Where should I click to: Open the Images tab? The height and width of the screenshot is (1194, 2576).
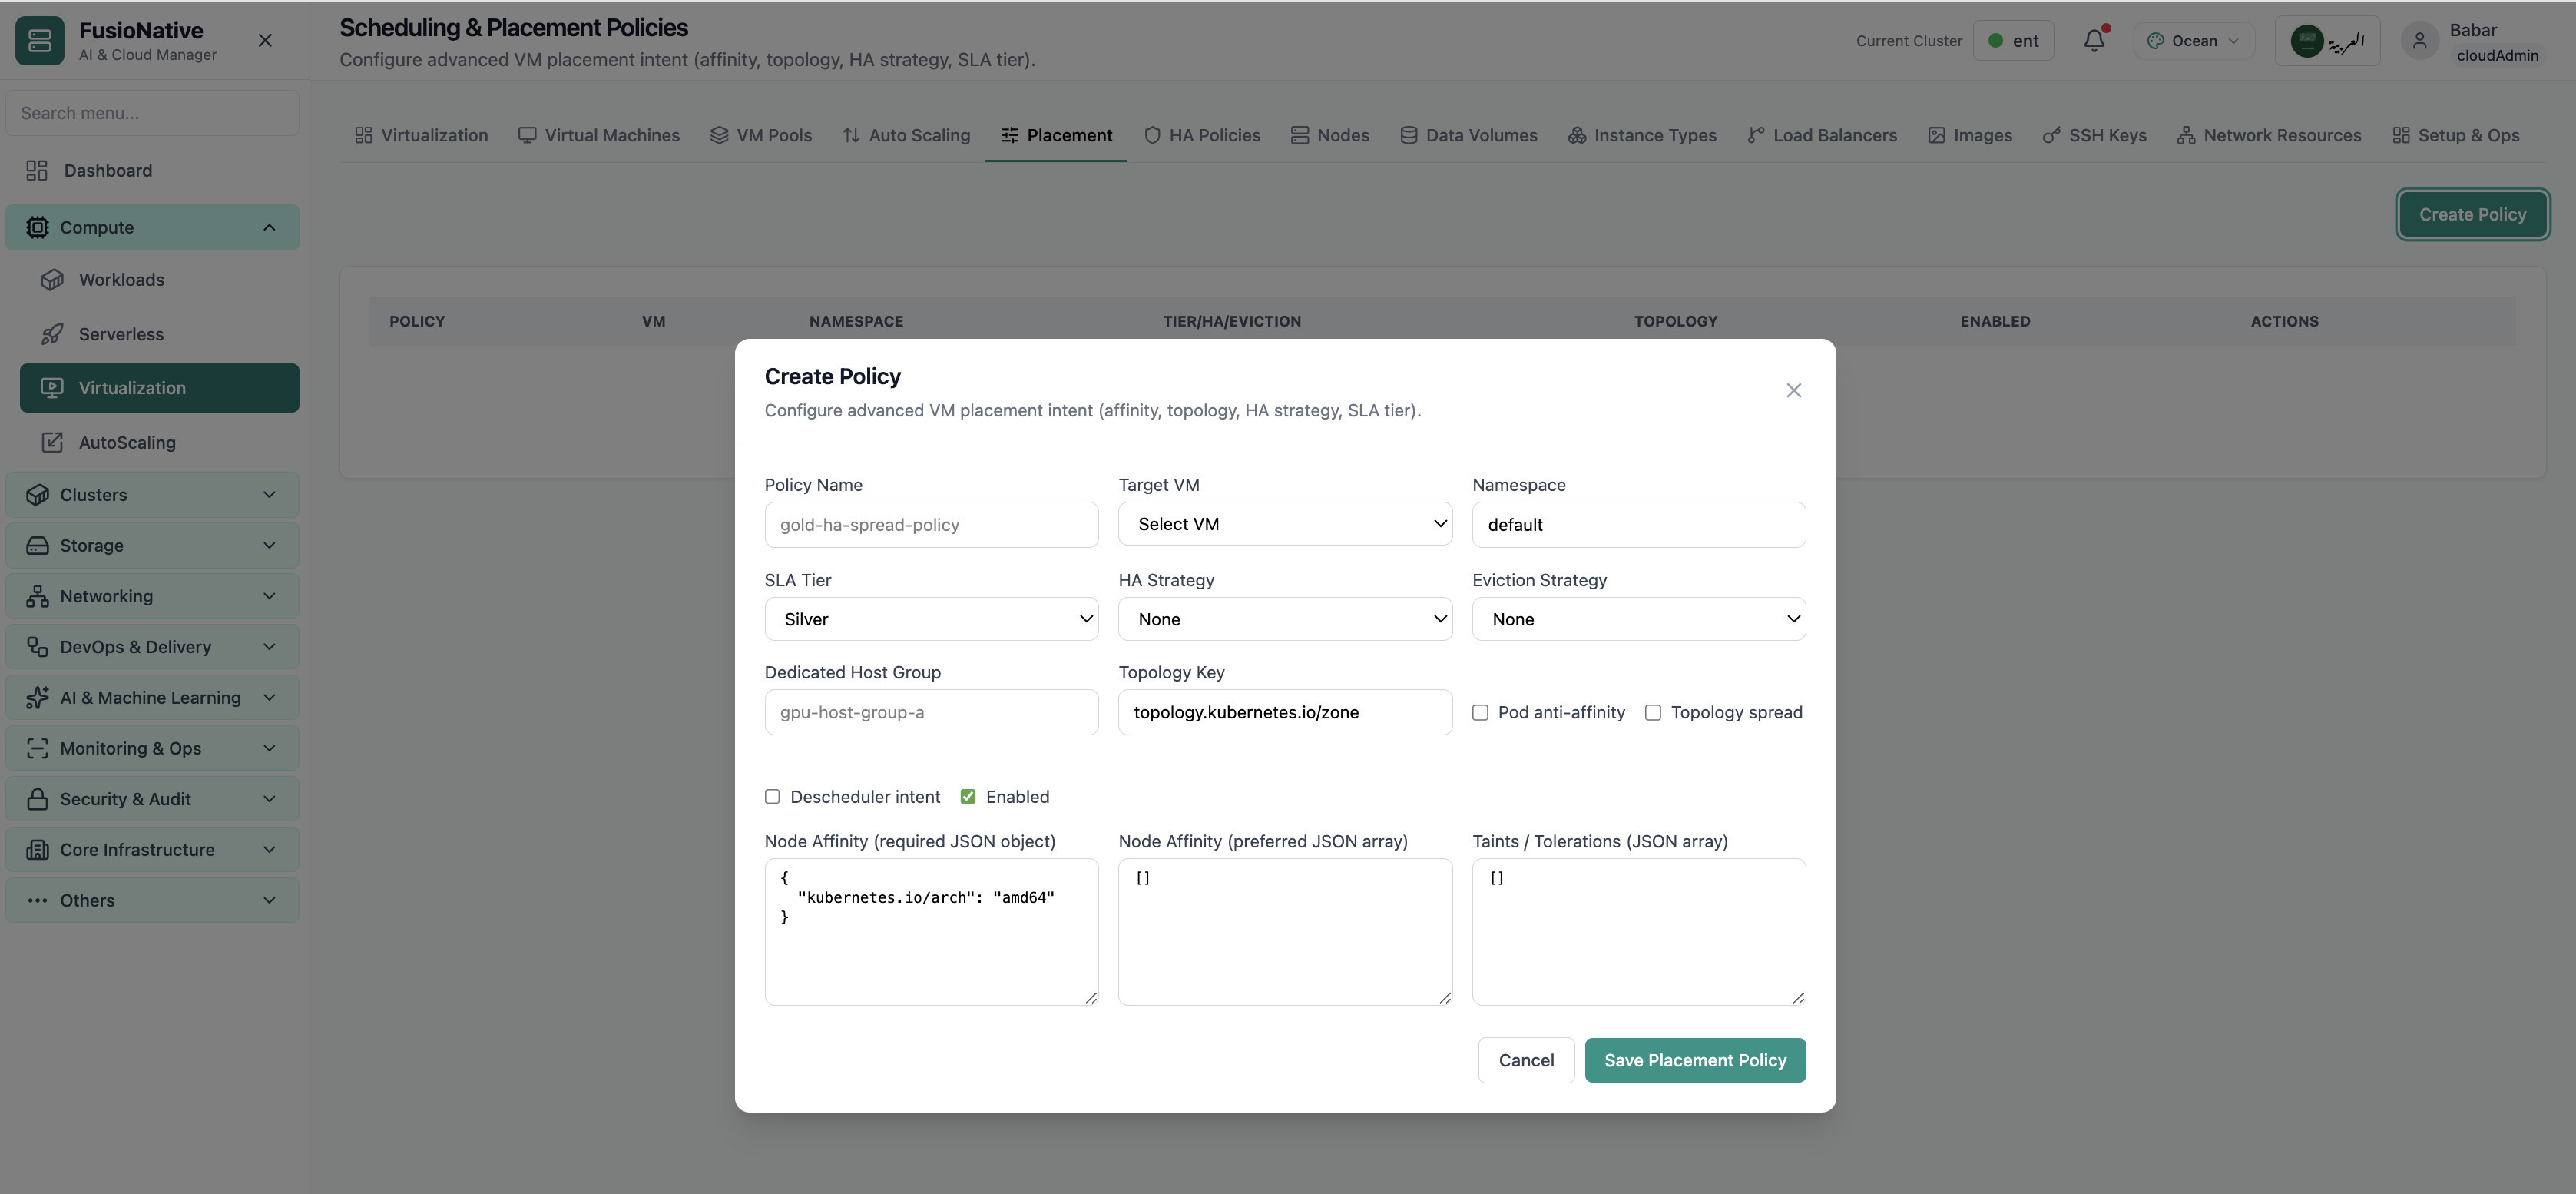1970,135
